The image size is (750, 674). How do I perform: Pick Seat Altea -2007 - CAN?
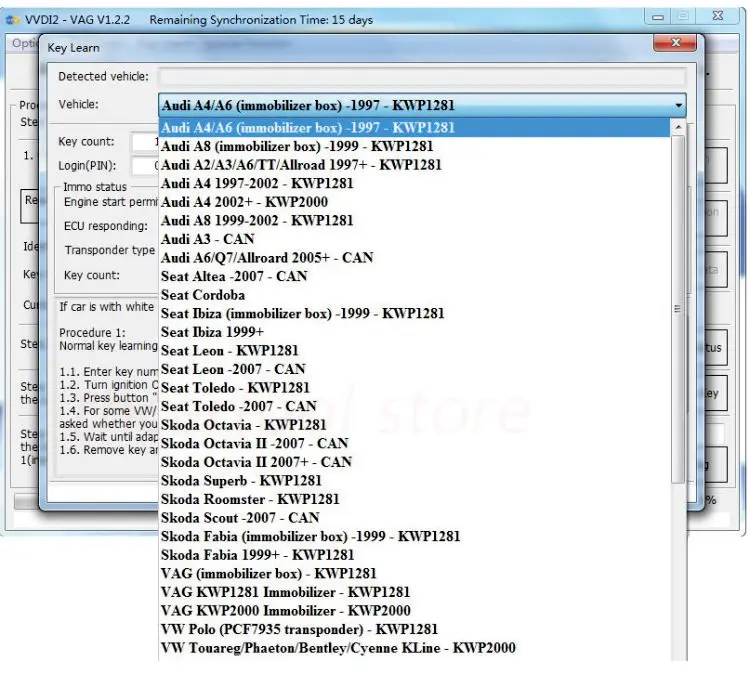click(415, 276)
